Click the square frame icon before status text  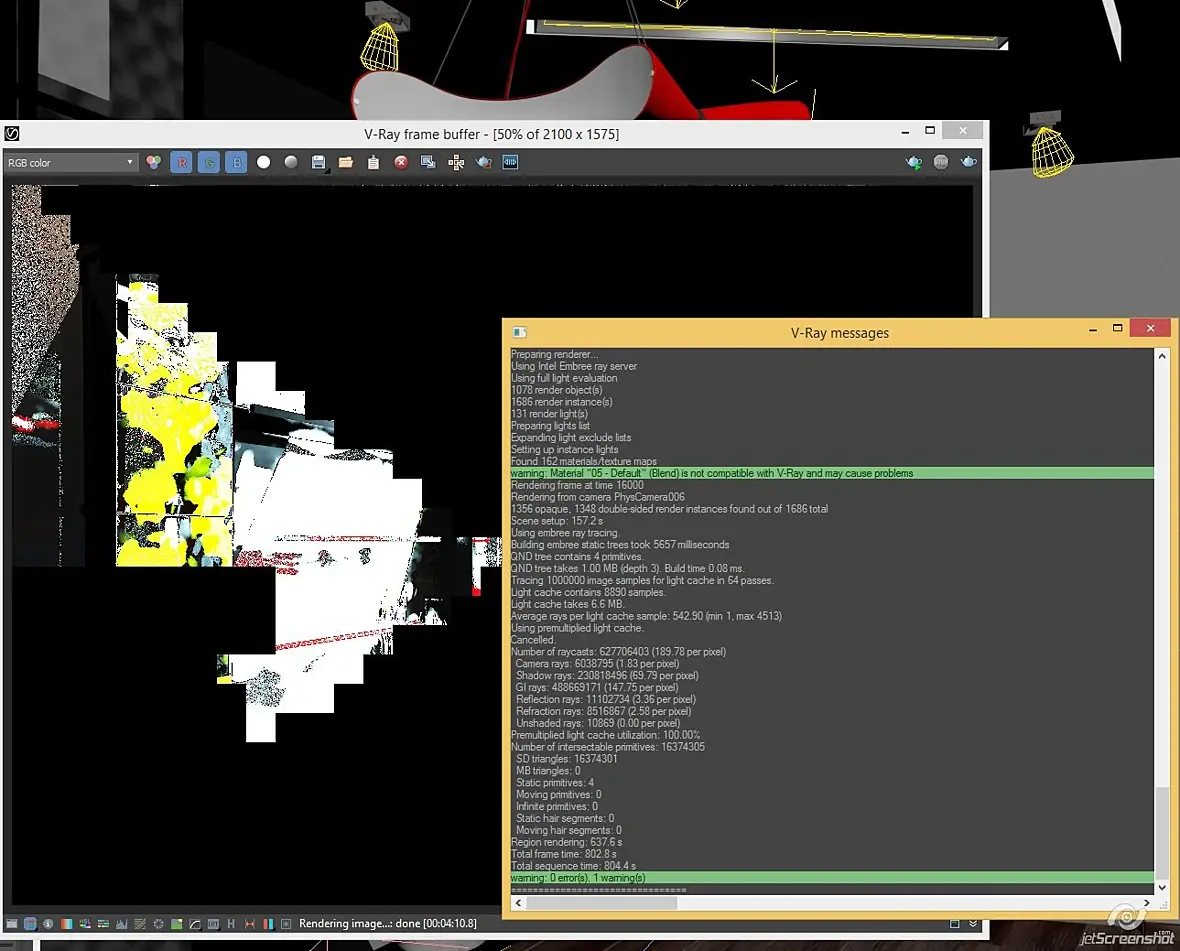tap(286, 923)
